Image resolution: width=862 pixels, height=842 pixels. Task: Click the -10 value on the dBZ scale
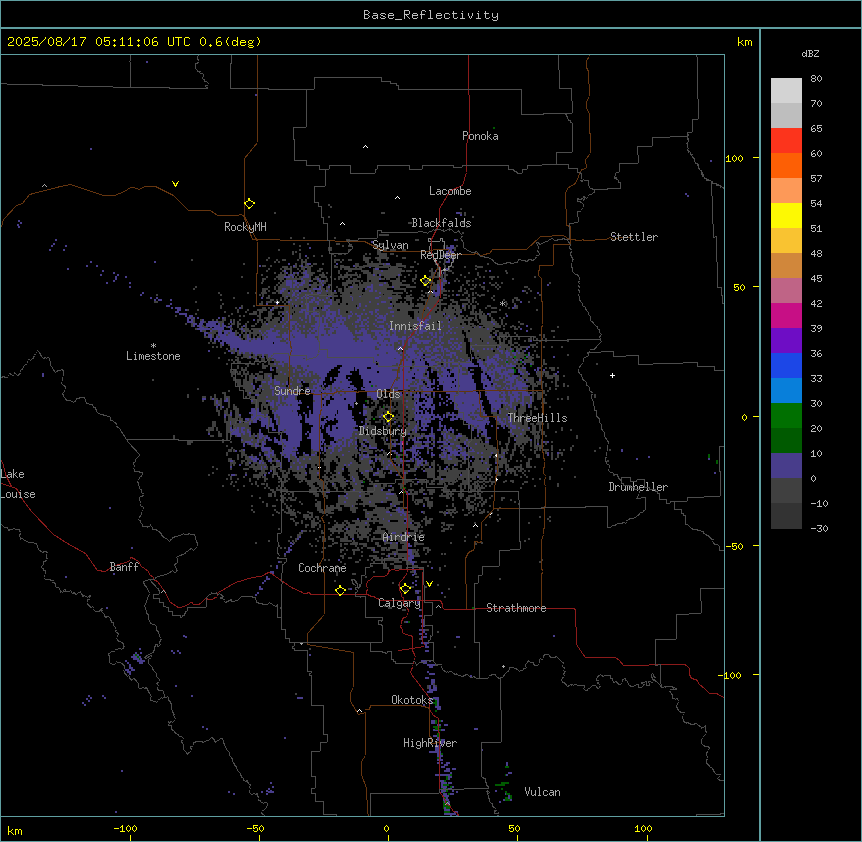point(819,503)
